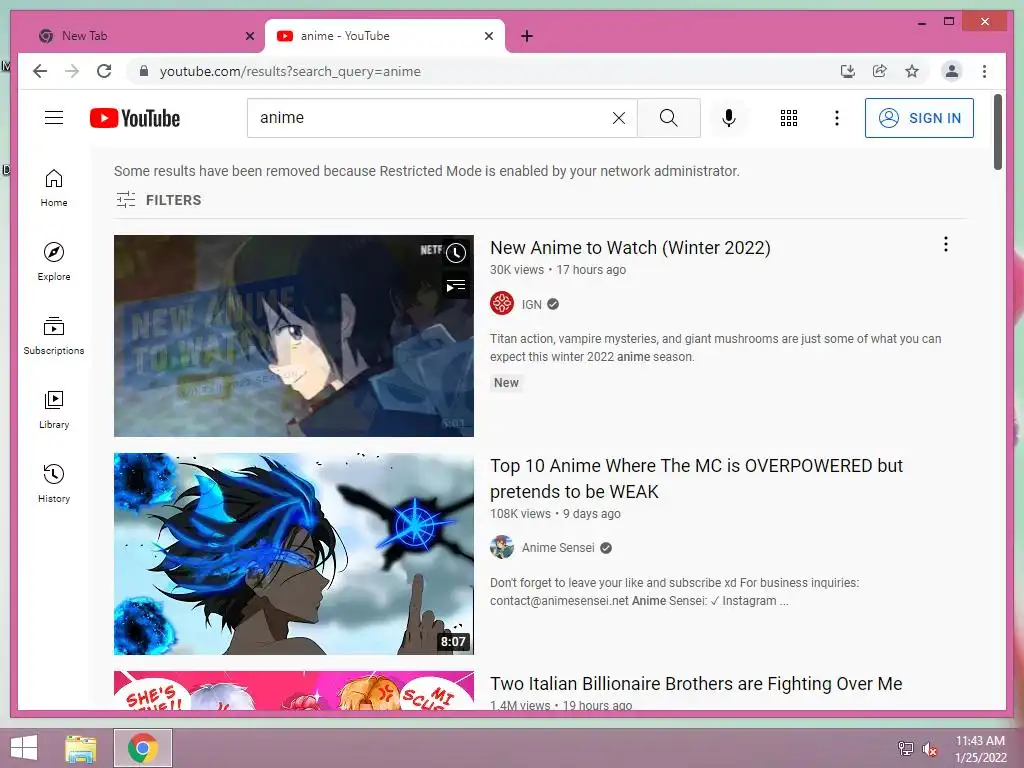Clear the search box with the X

[618, 118]
